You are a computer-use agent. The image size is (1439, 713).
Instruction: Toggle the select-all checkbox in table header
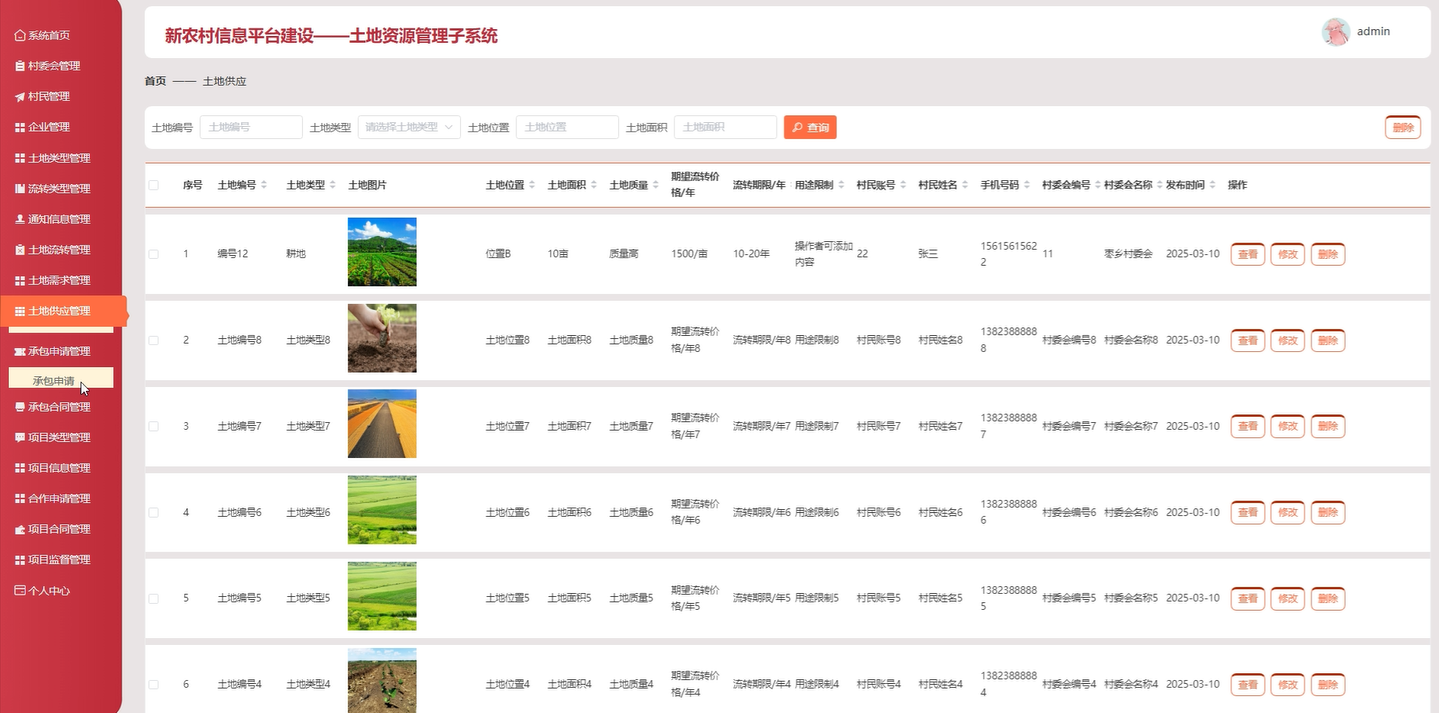point(153,184)
